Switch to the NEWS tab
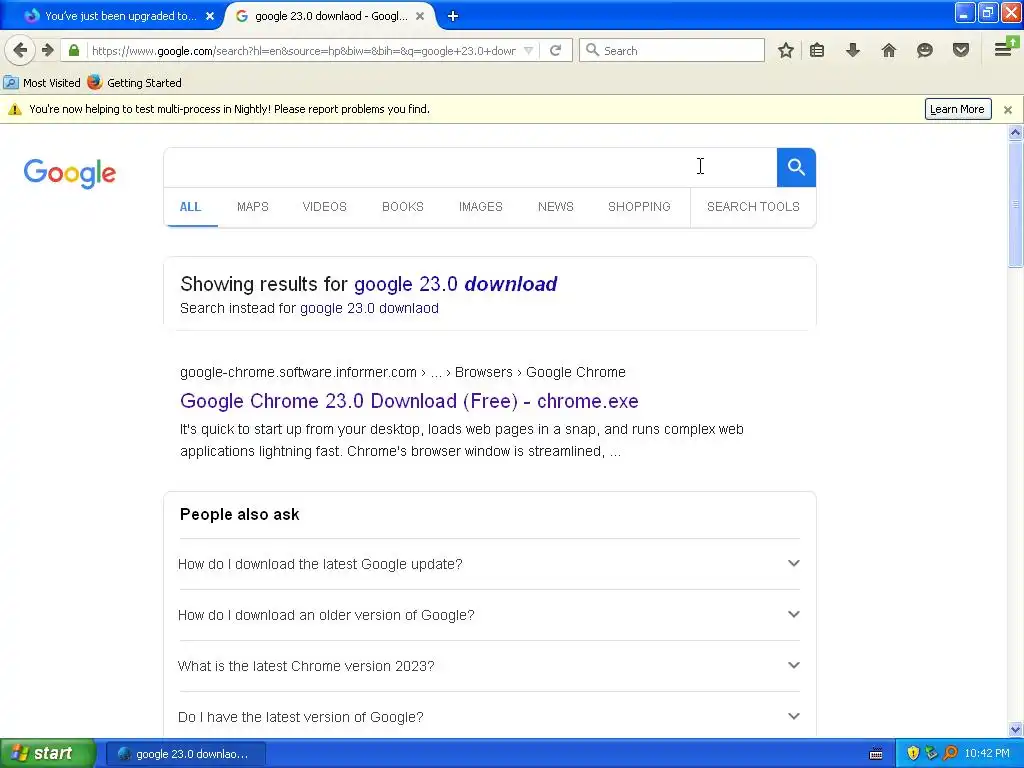This screenshot has width=1024, height=768. pyautogui.click(x=556, y=207)
